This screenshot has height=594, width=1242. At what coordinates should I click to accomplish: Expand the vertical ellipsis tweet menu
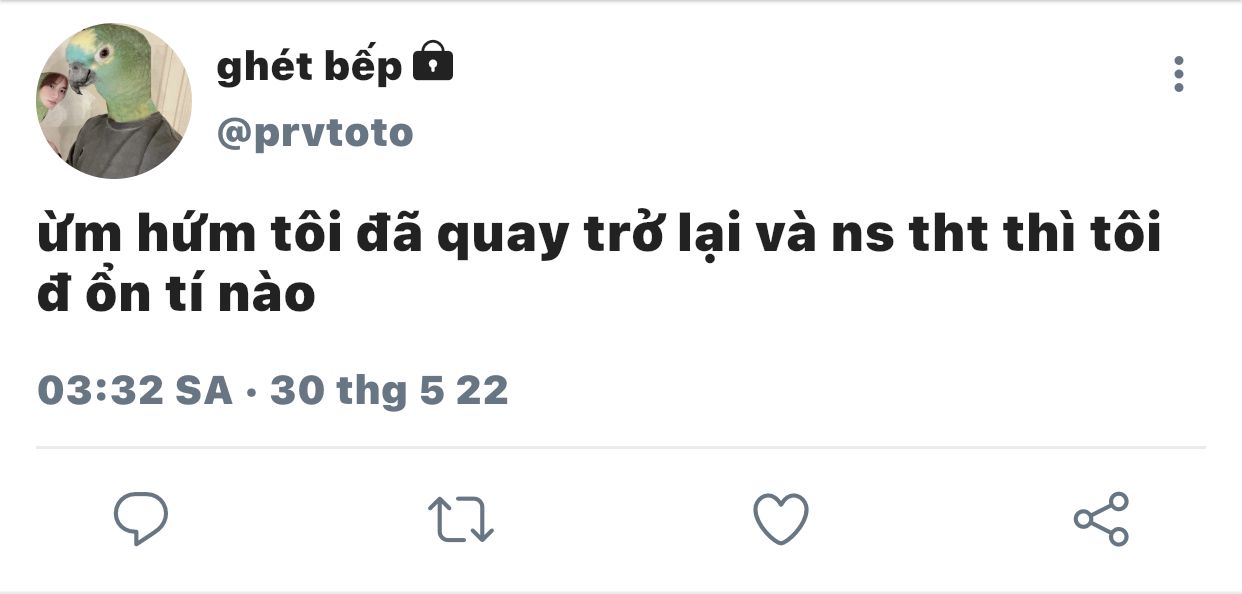pos(1179,74)
